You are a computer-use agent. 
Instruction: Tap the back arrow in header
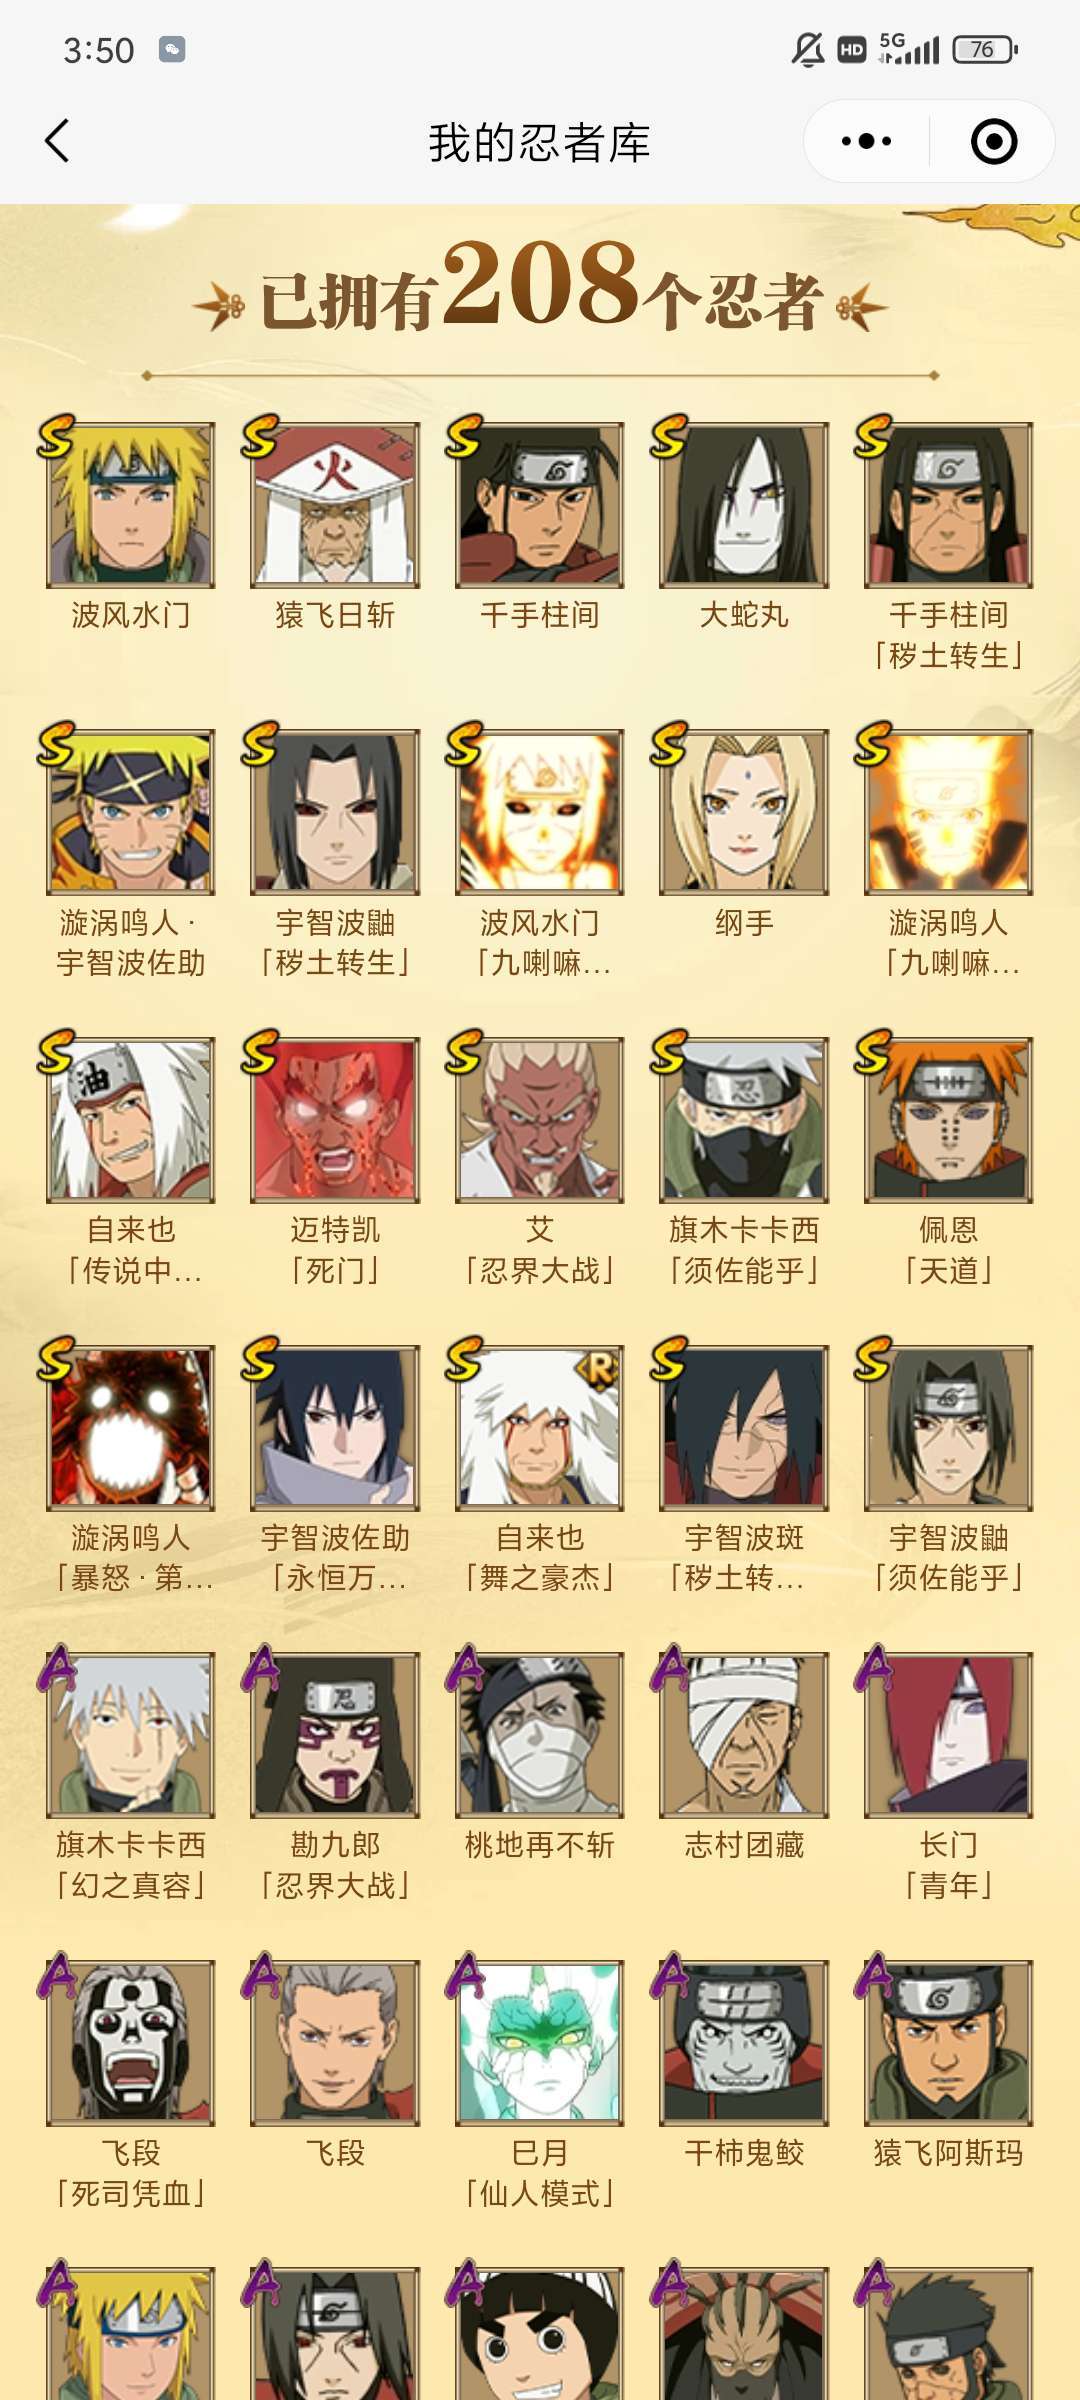click(x=58, y=141)
